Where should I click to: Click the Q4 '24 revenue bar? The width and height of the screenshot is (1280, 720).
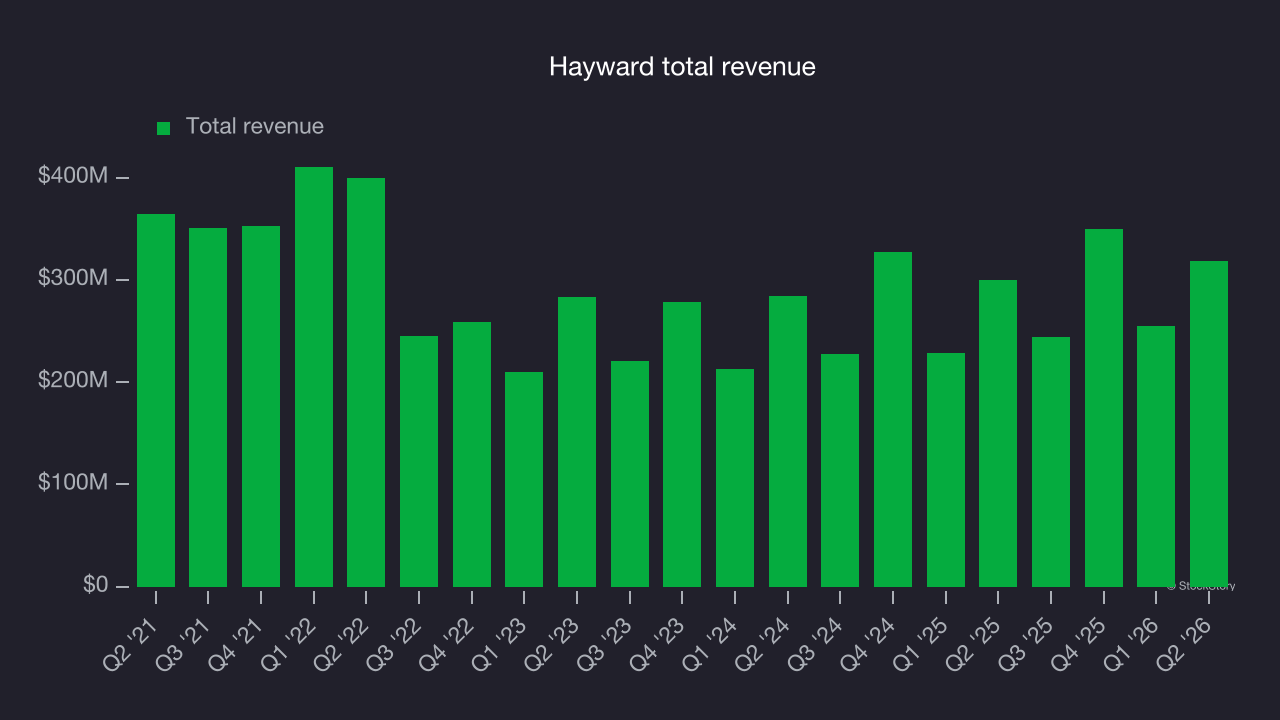coord(893,419)
